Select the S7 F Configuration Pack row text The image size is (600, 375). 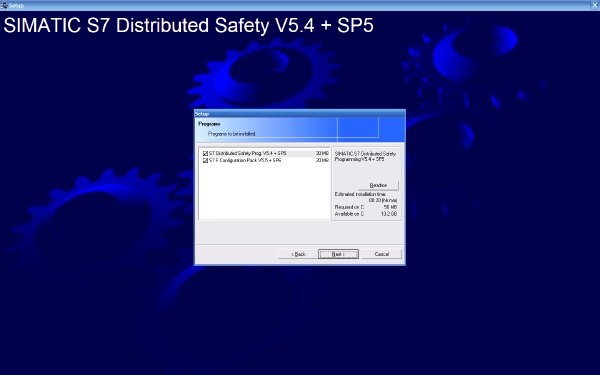pos(245,161)
